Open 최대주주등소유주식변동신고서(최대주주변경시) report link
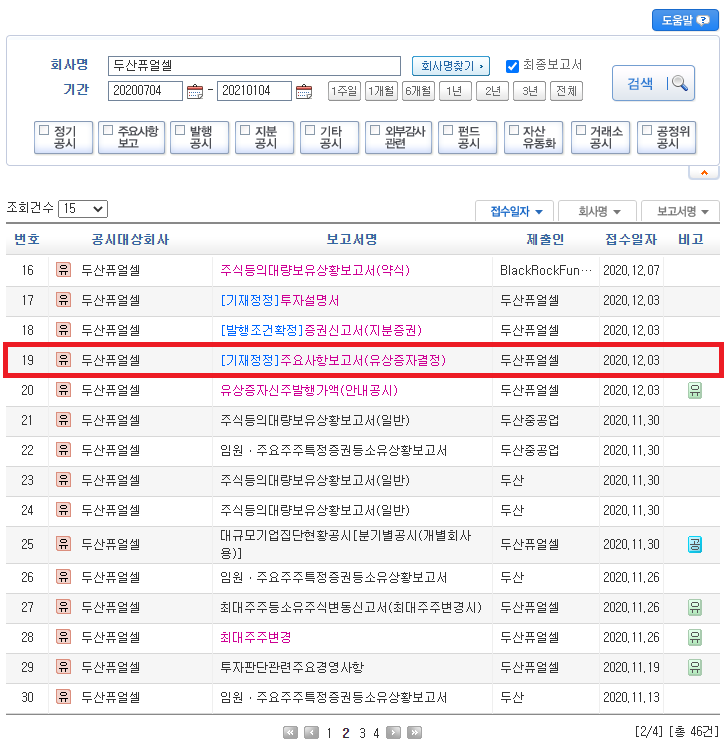 pyautogui.click(x=351, y=607)
